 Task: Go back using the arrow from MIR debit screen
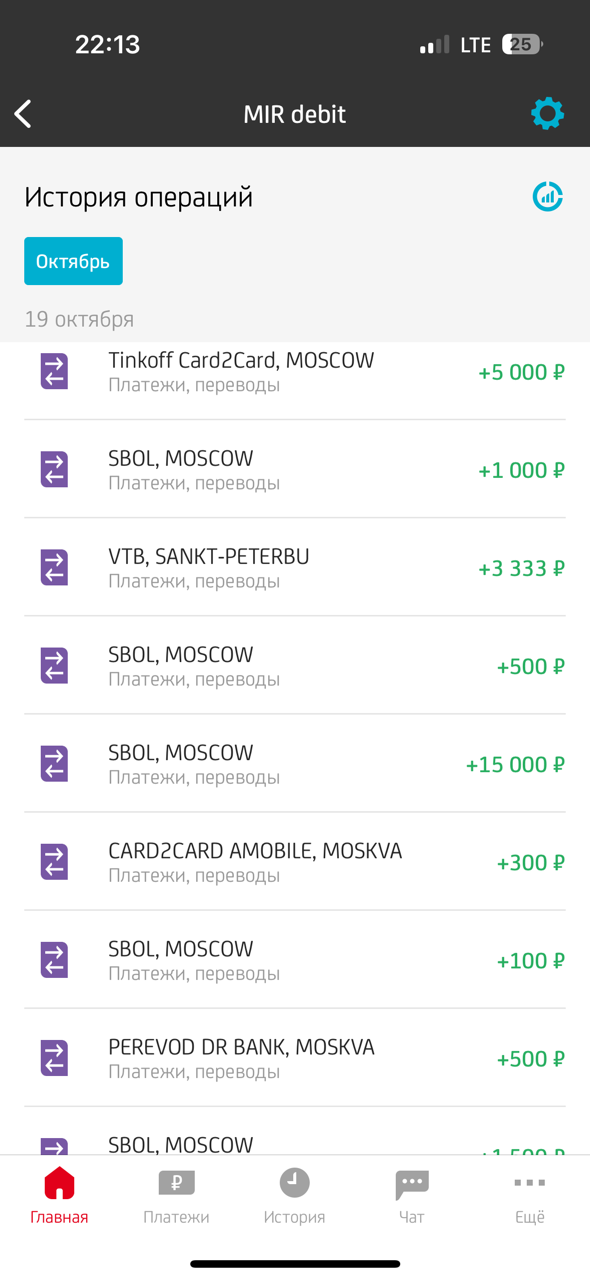(22, 113)
